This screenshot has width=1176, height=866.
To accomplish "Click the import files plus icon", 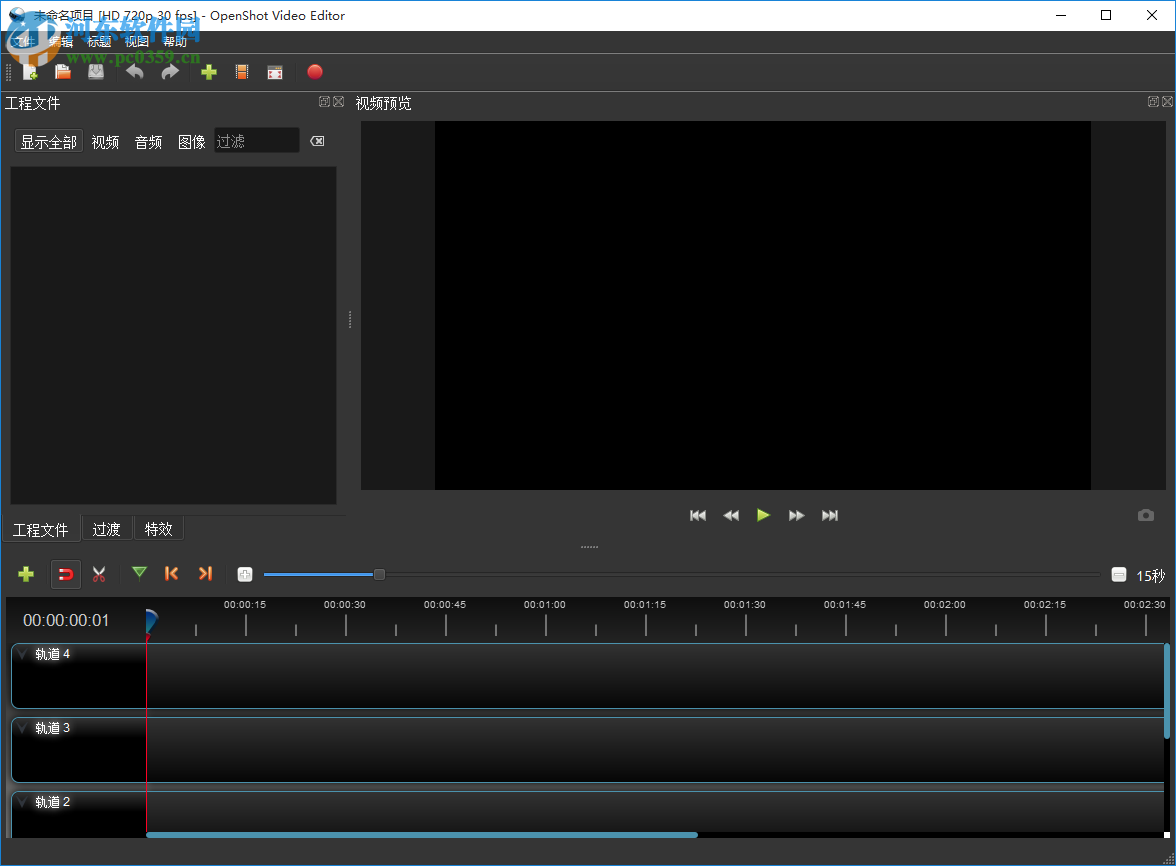I will (209, 72).
